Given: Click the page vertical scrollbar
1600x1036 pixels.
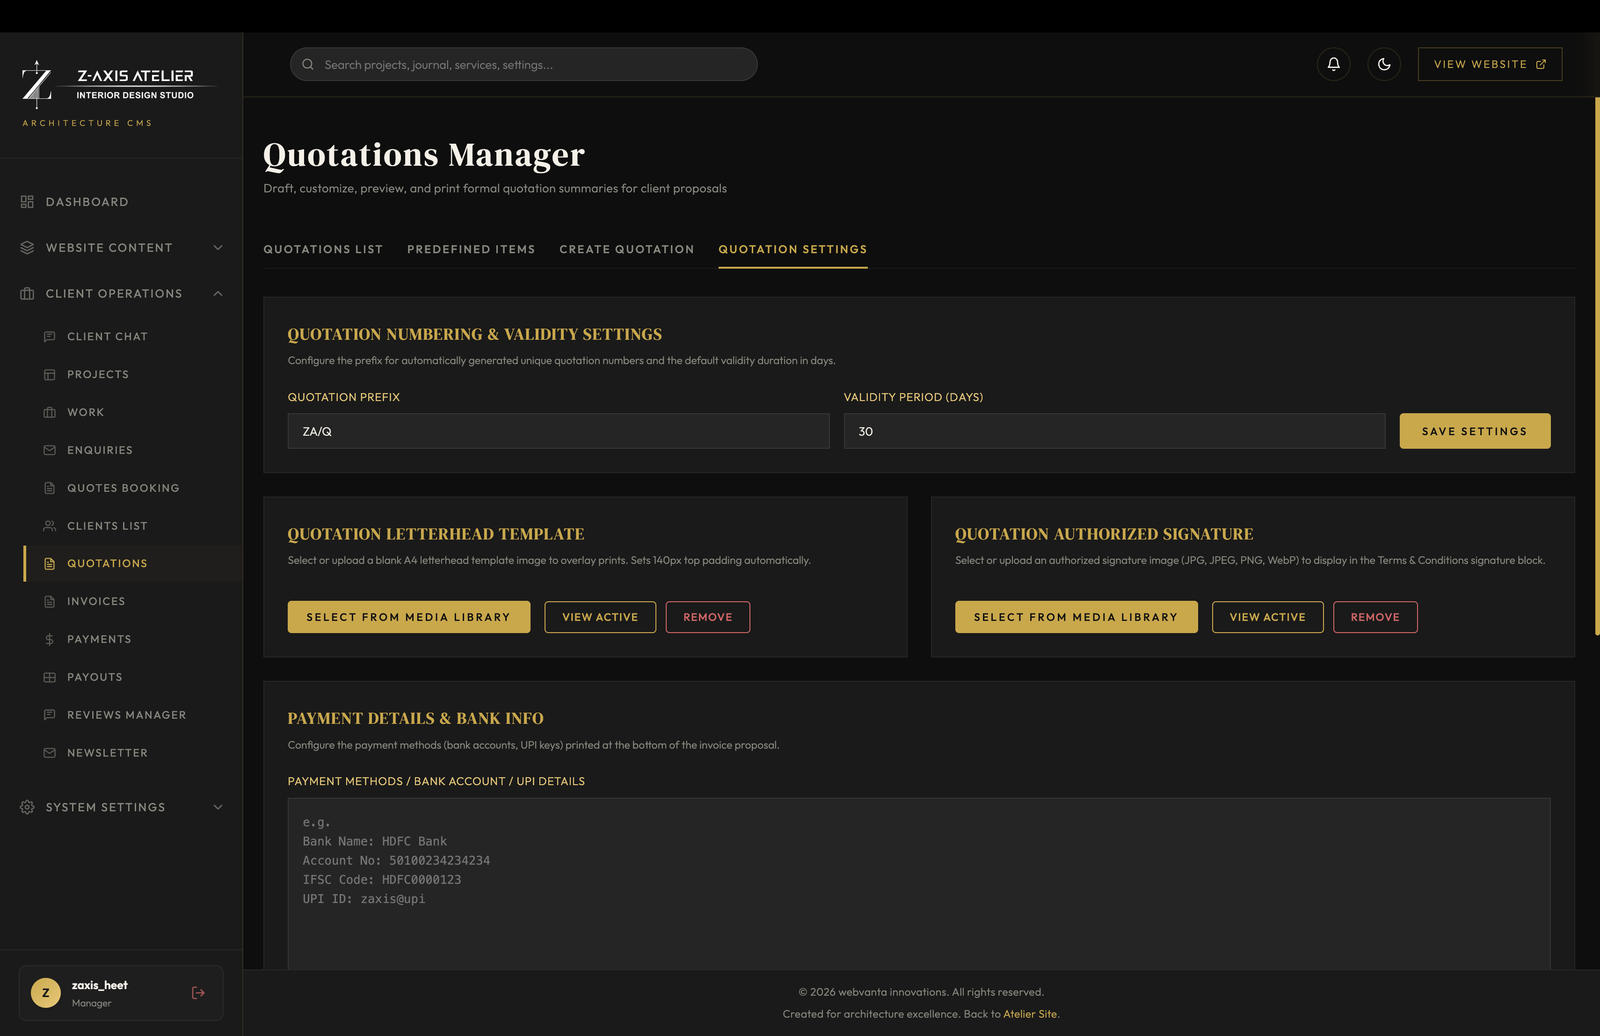Looking at the screenshot, I should tap(1597, 366).
